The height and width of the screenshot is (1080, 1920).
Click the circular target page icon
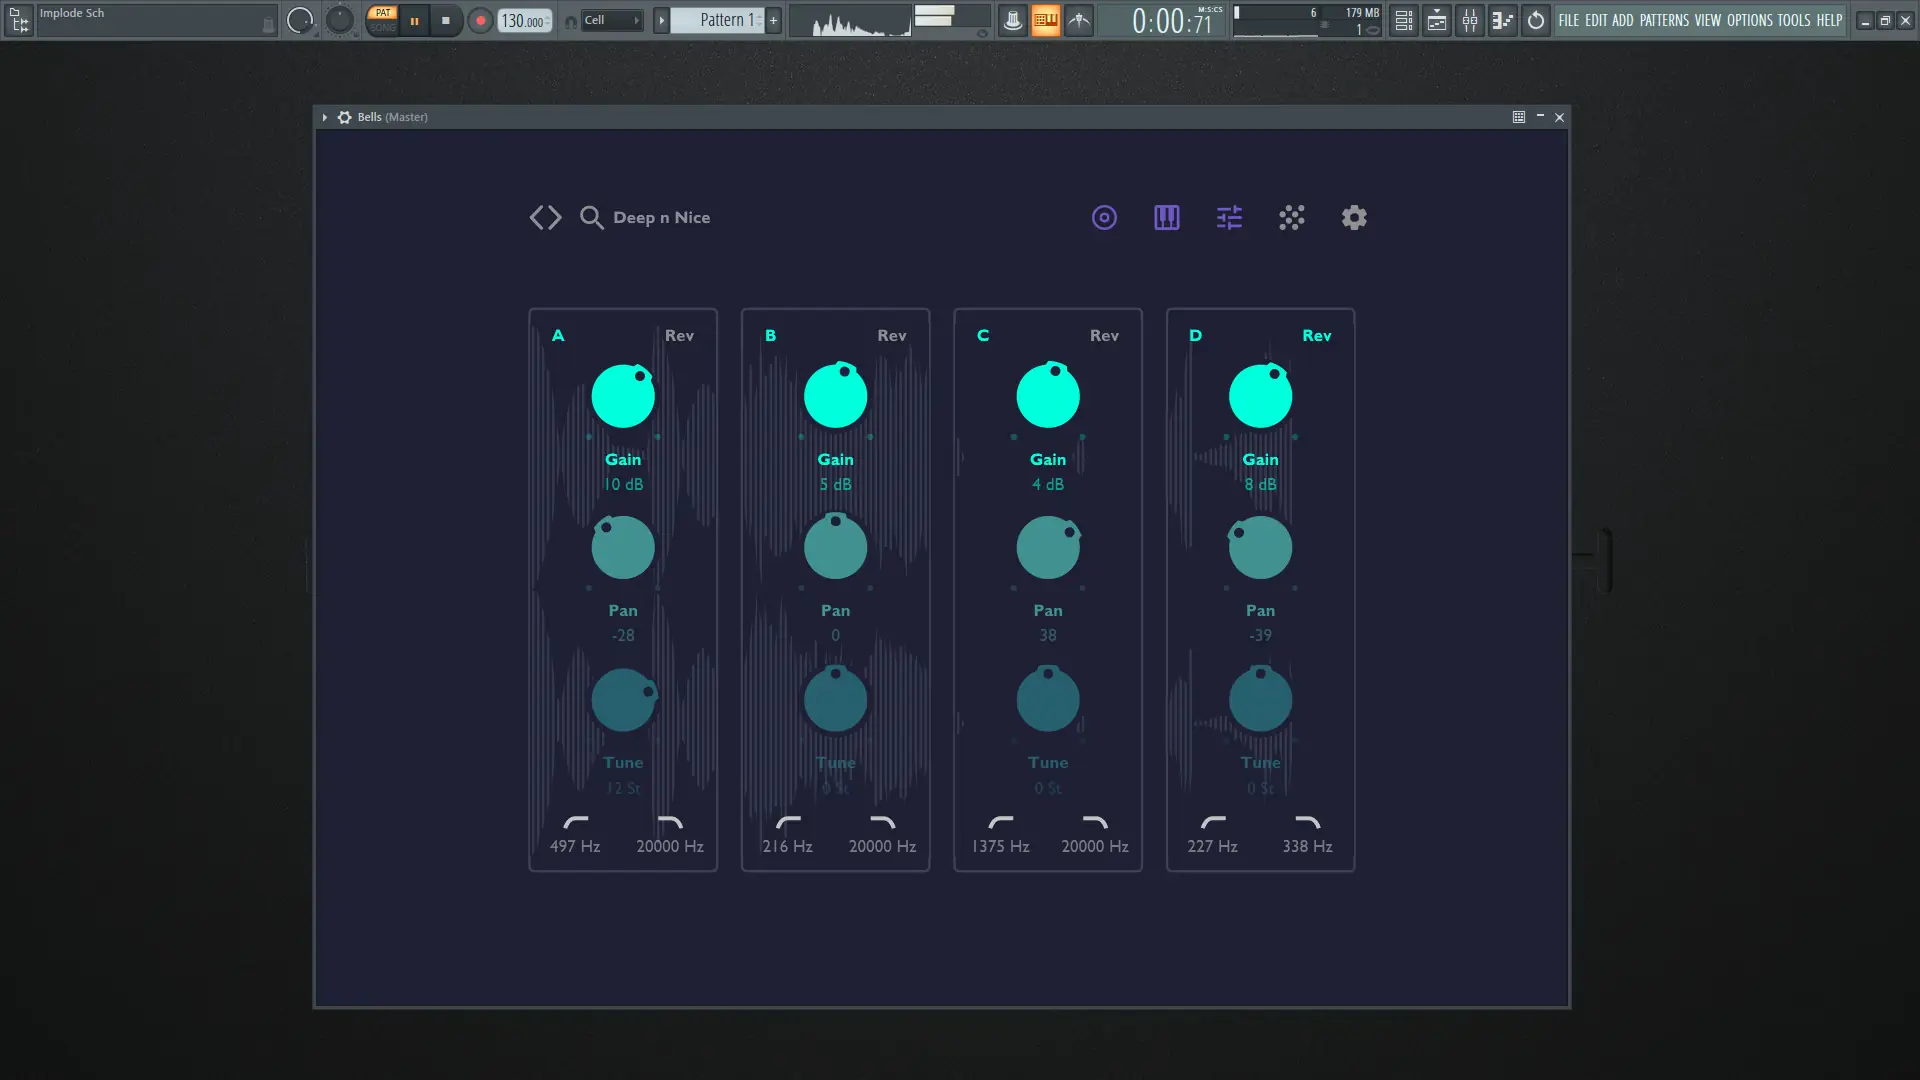tap(1104, 217)
